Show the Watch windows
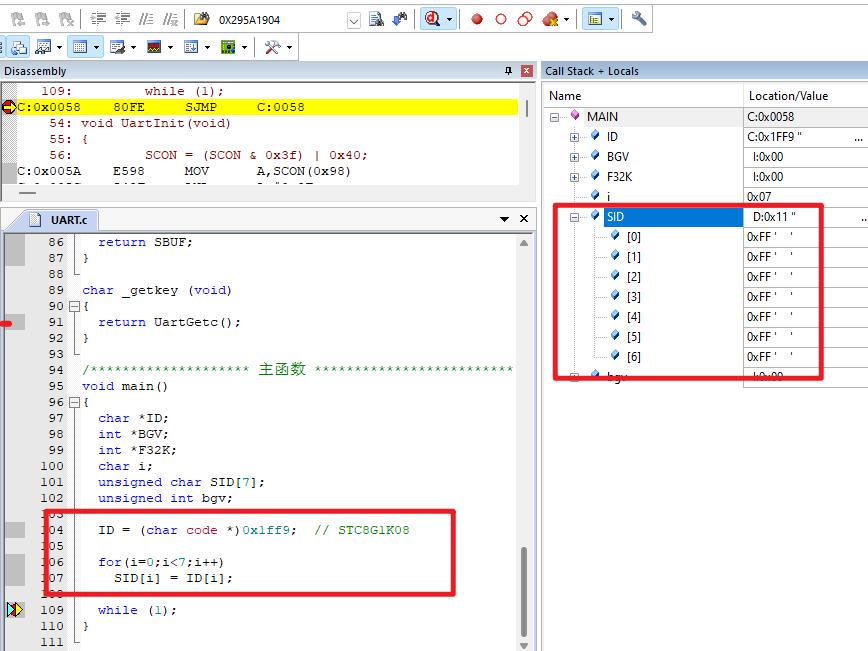 coord(43,47)
